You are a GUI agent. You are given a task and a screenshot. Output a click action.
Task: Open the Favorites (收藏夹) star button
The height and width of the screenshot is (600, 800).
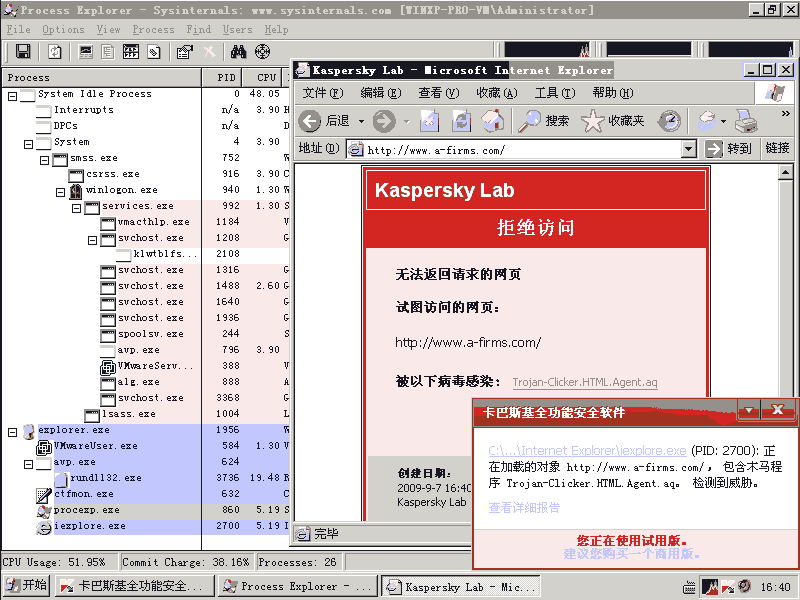click(613, 121)
